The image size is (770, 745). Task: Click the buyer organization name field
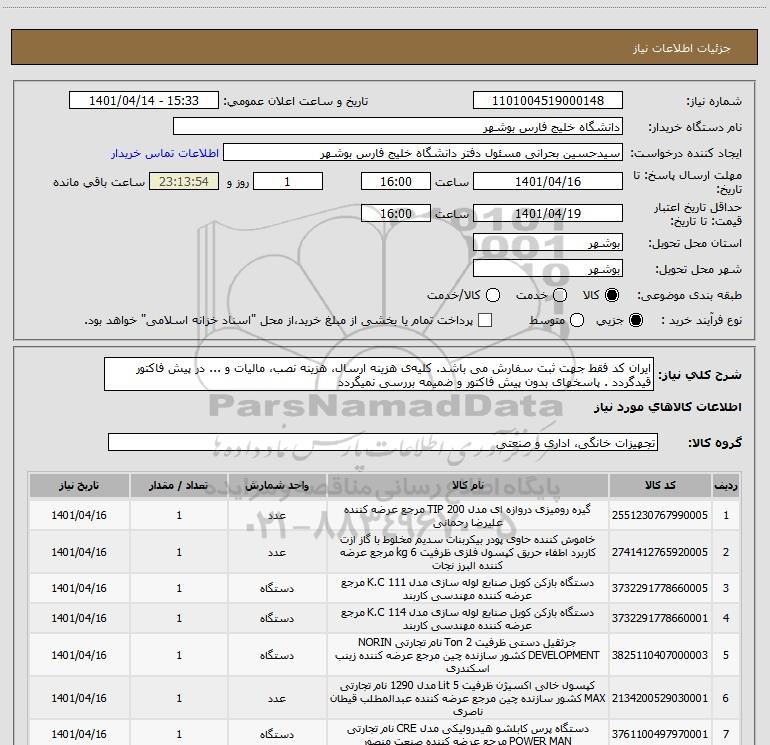(398, 127)
